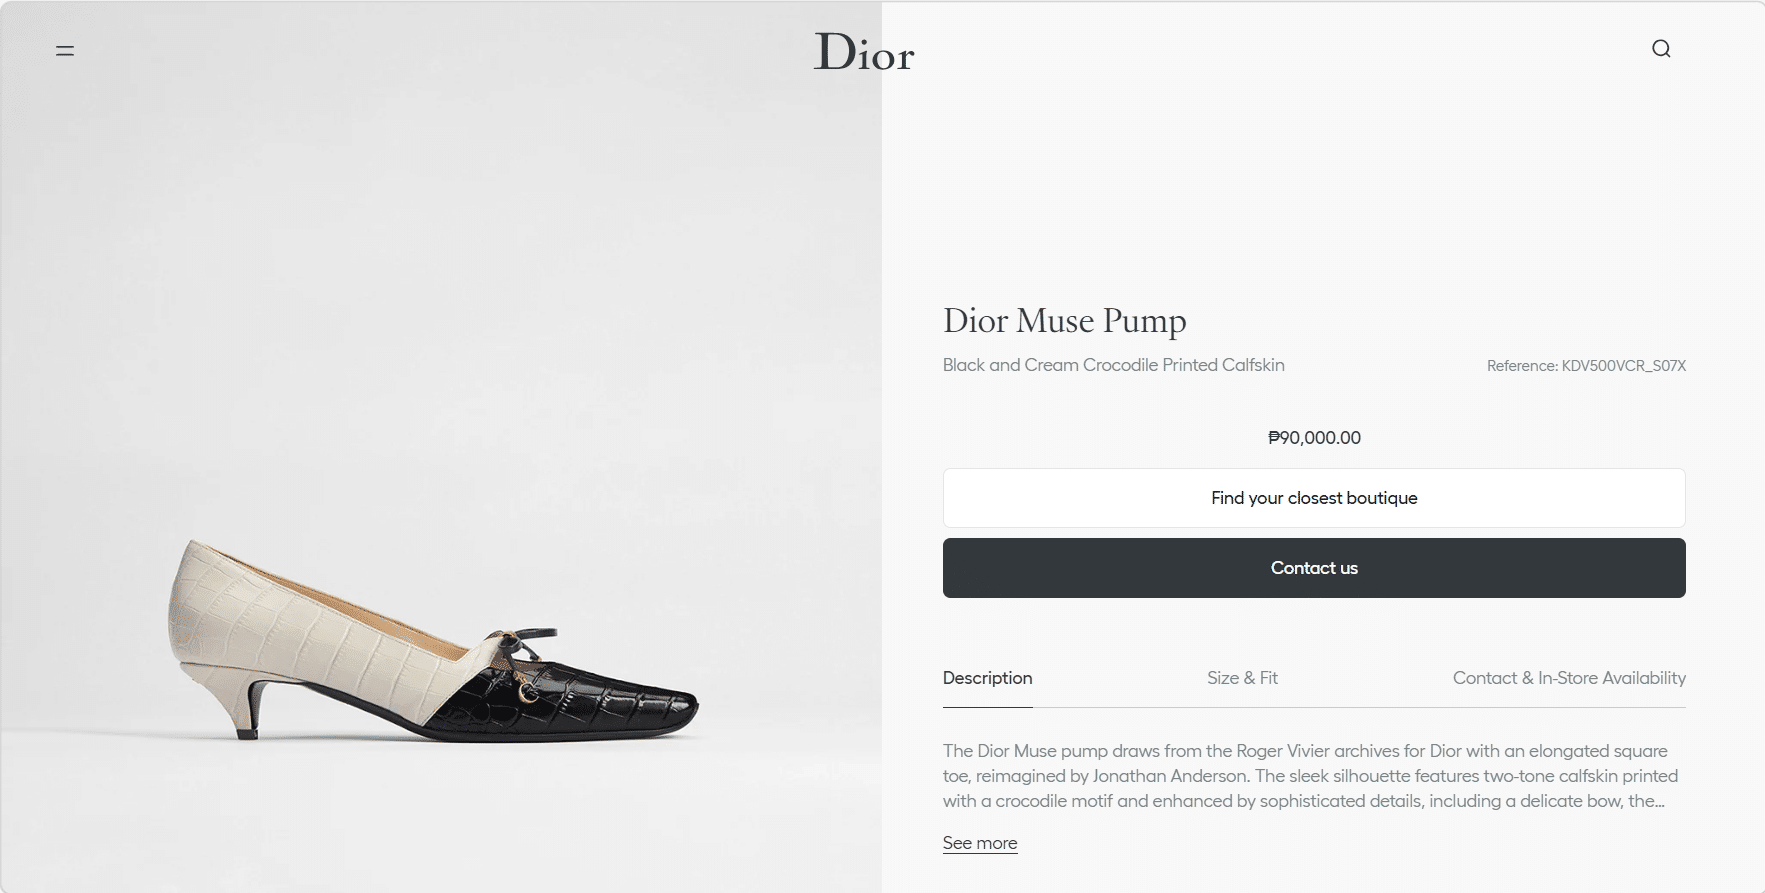Select the Contact & In-Store Availability tab
Image resolution: width=1765 pixels, height=893 pixels.
coord(1569,678)
